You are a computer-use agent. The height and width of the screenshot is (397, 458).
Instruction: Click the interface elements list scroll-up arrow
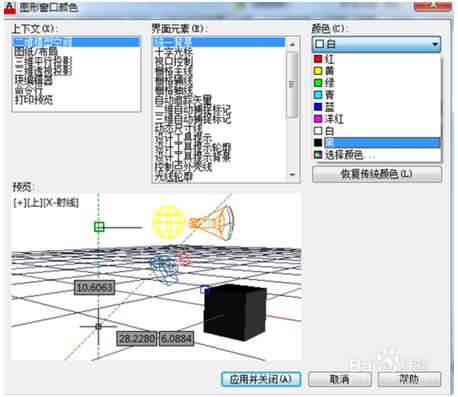pos(292,44)
